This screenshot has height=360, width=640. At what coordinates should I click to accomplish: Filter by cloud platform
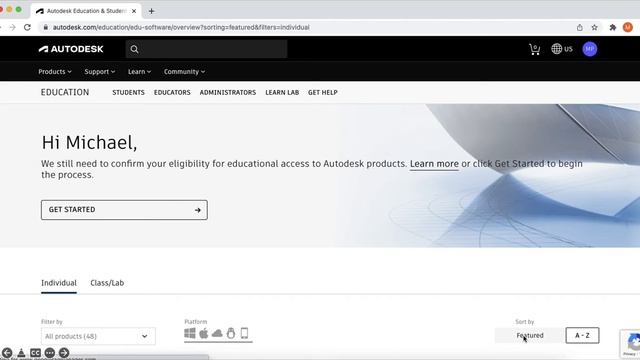point(217,333)
